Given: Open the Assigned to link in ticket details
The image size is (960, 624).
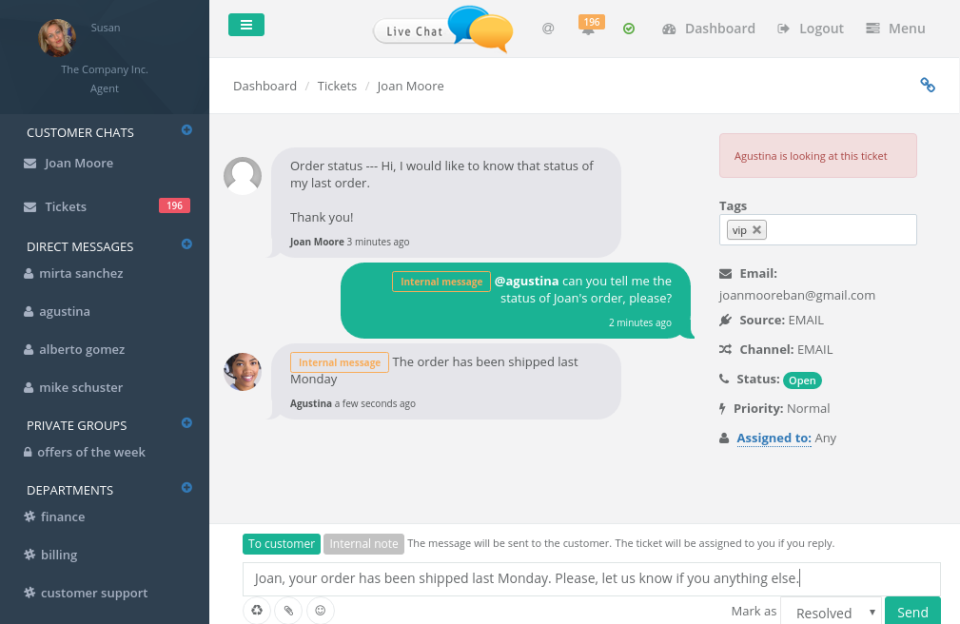Looking at the screenshot, I should 773,437.
